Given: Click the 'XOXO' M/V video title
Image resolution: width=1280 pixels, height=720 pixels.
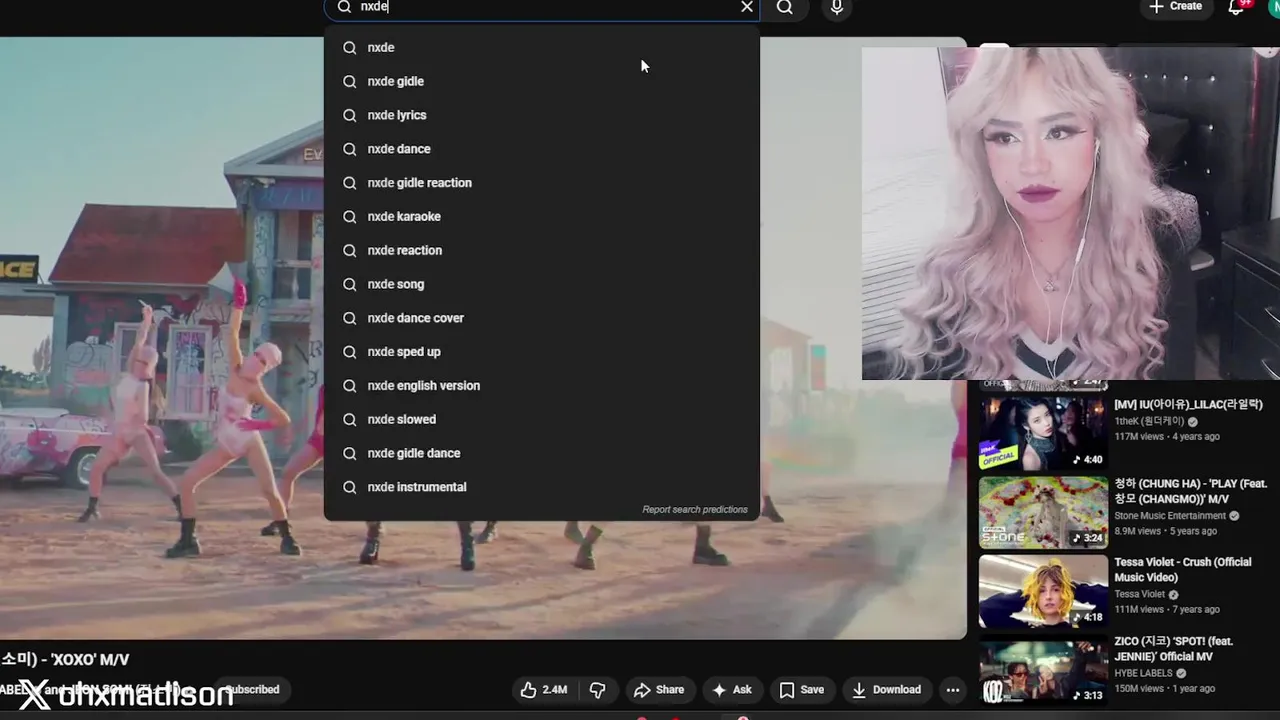Looking at the screenshot, I should pos(65,660).
